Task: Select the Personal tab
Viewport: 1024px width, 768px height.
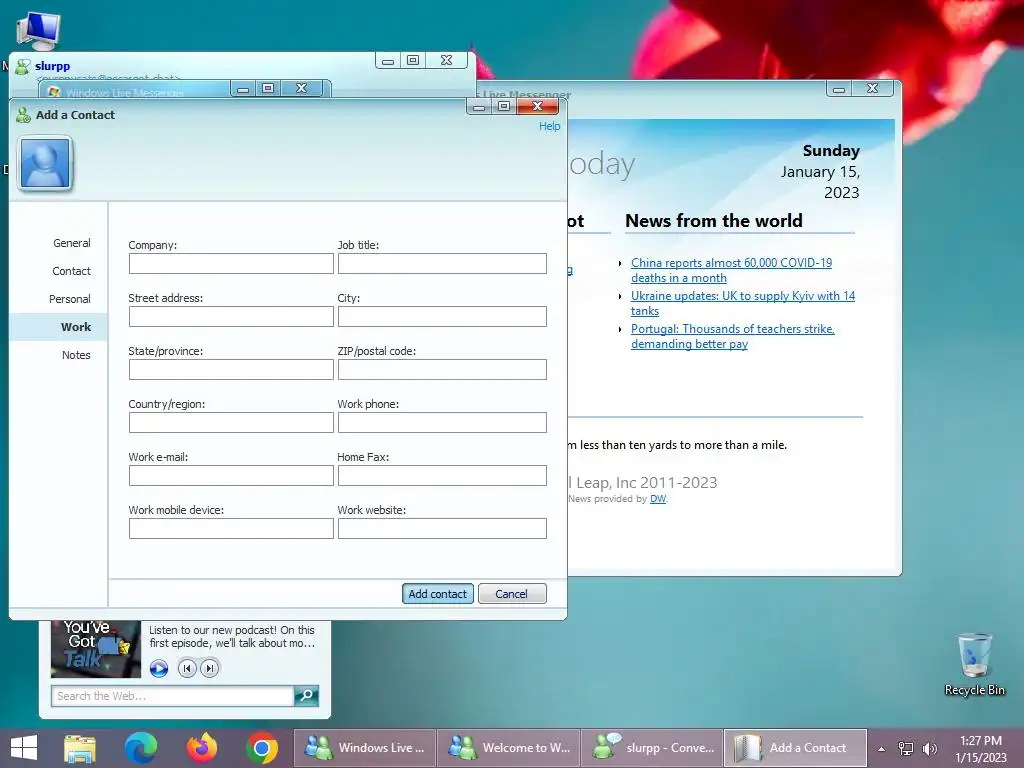Action: (70, 299)
